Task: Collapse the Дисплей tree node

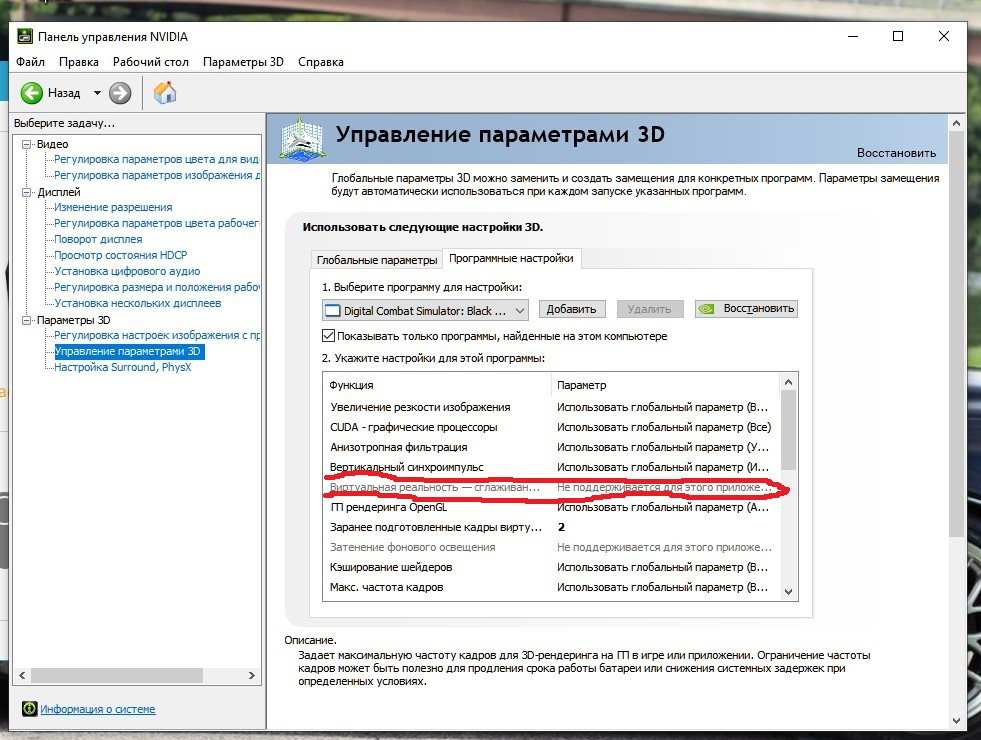Action: click(26, 192)
